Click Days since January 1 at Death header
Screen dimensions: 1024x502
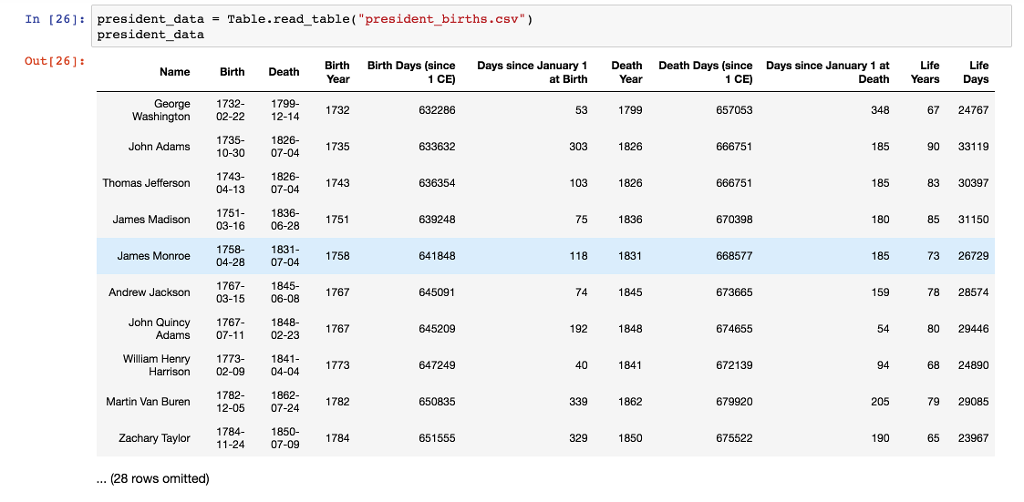(x=827, y=72)
